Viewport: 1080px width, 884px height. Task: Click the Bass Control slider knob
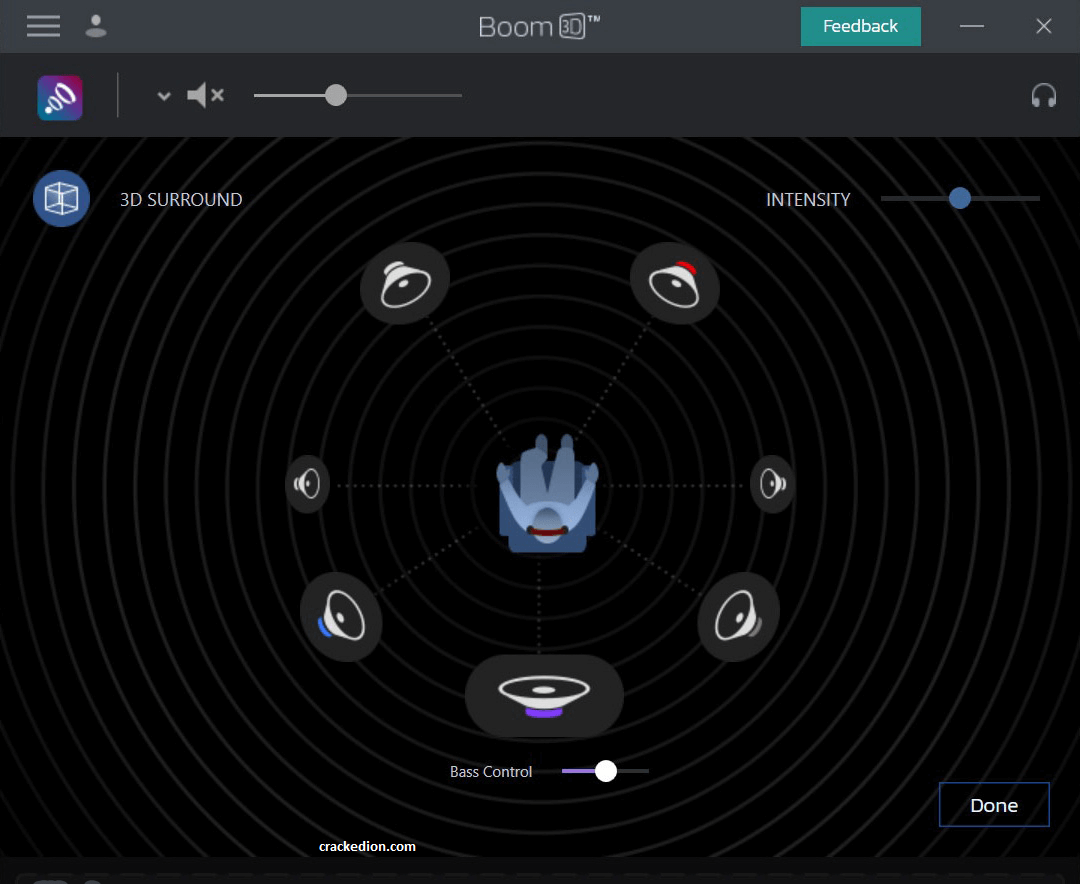point(605,771)
